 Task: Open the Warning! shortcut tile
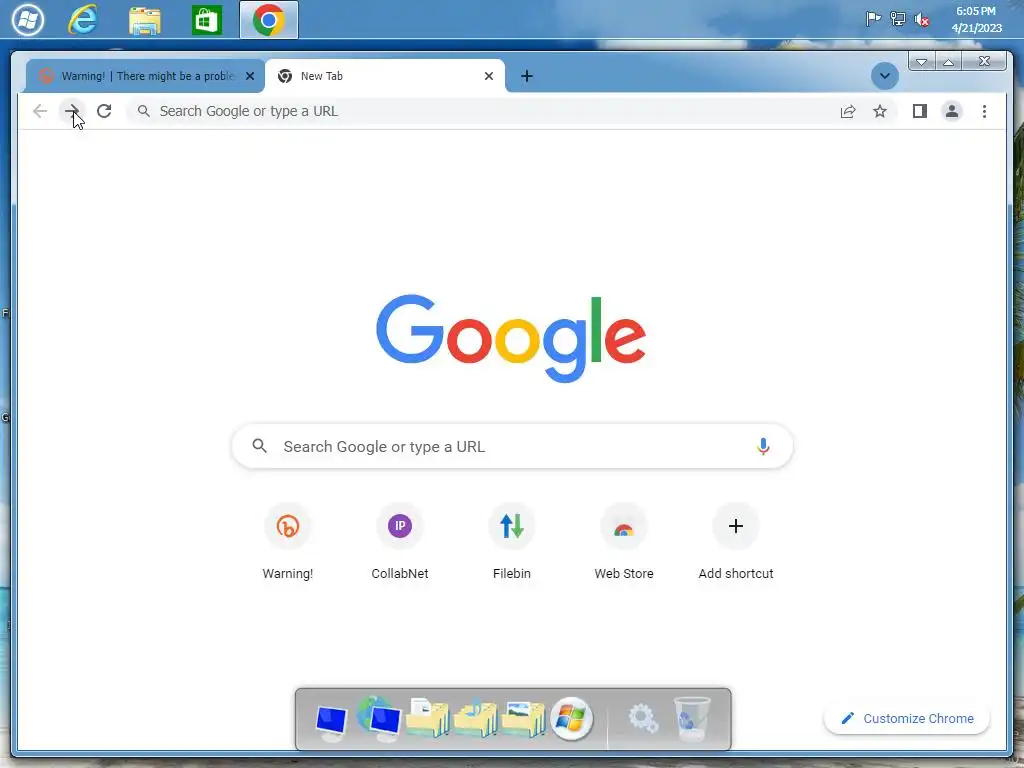pos(288,543)
